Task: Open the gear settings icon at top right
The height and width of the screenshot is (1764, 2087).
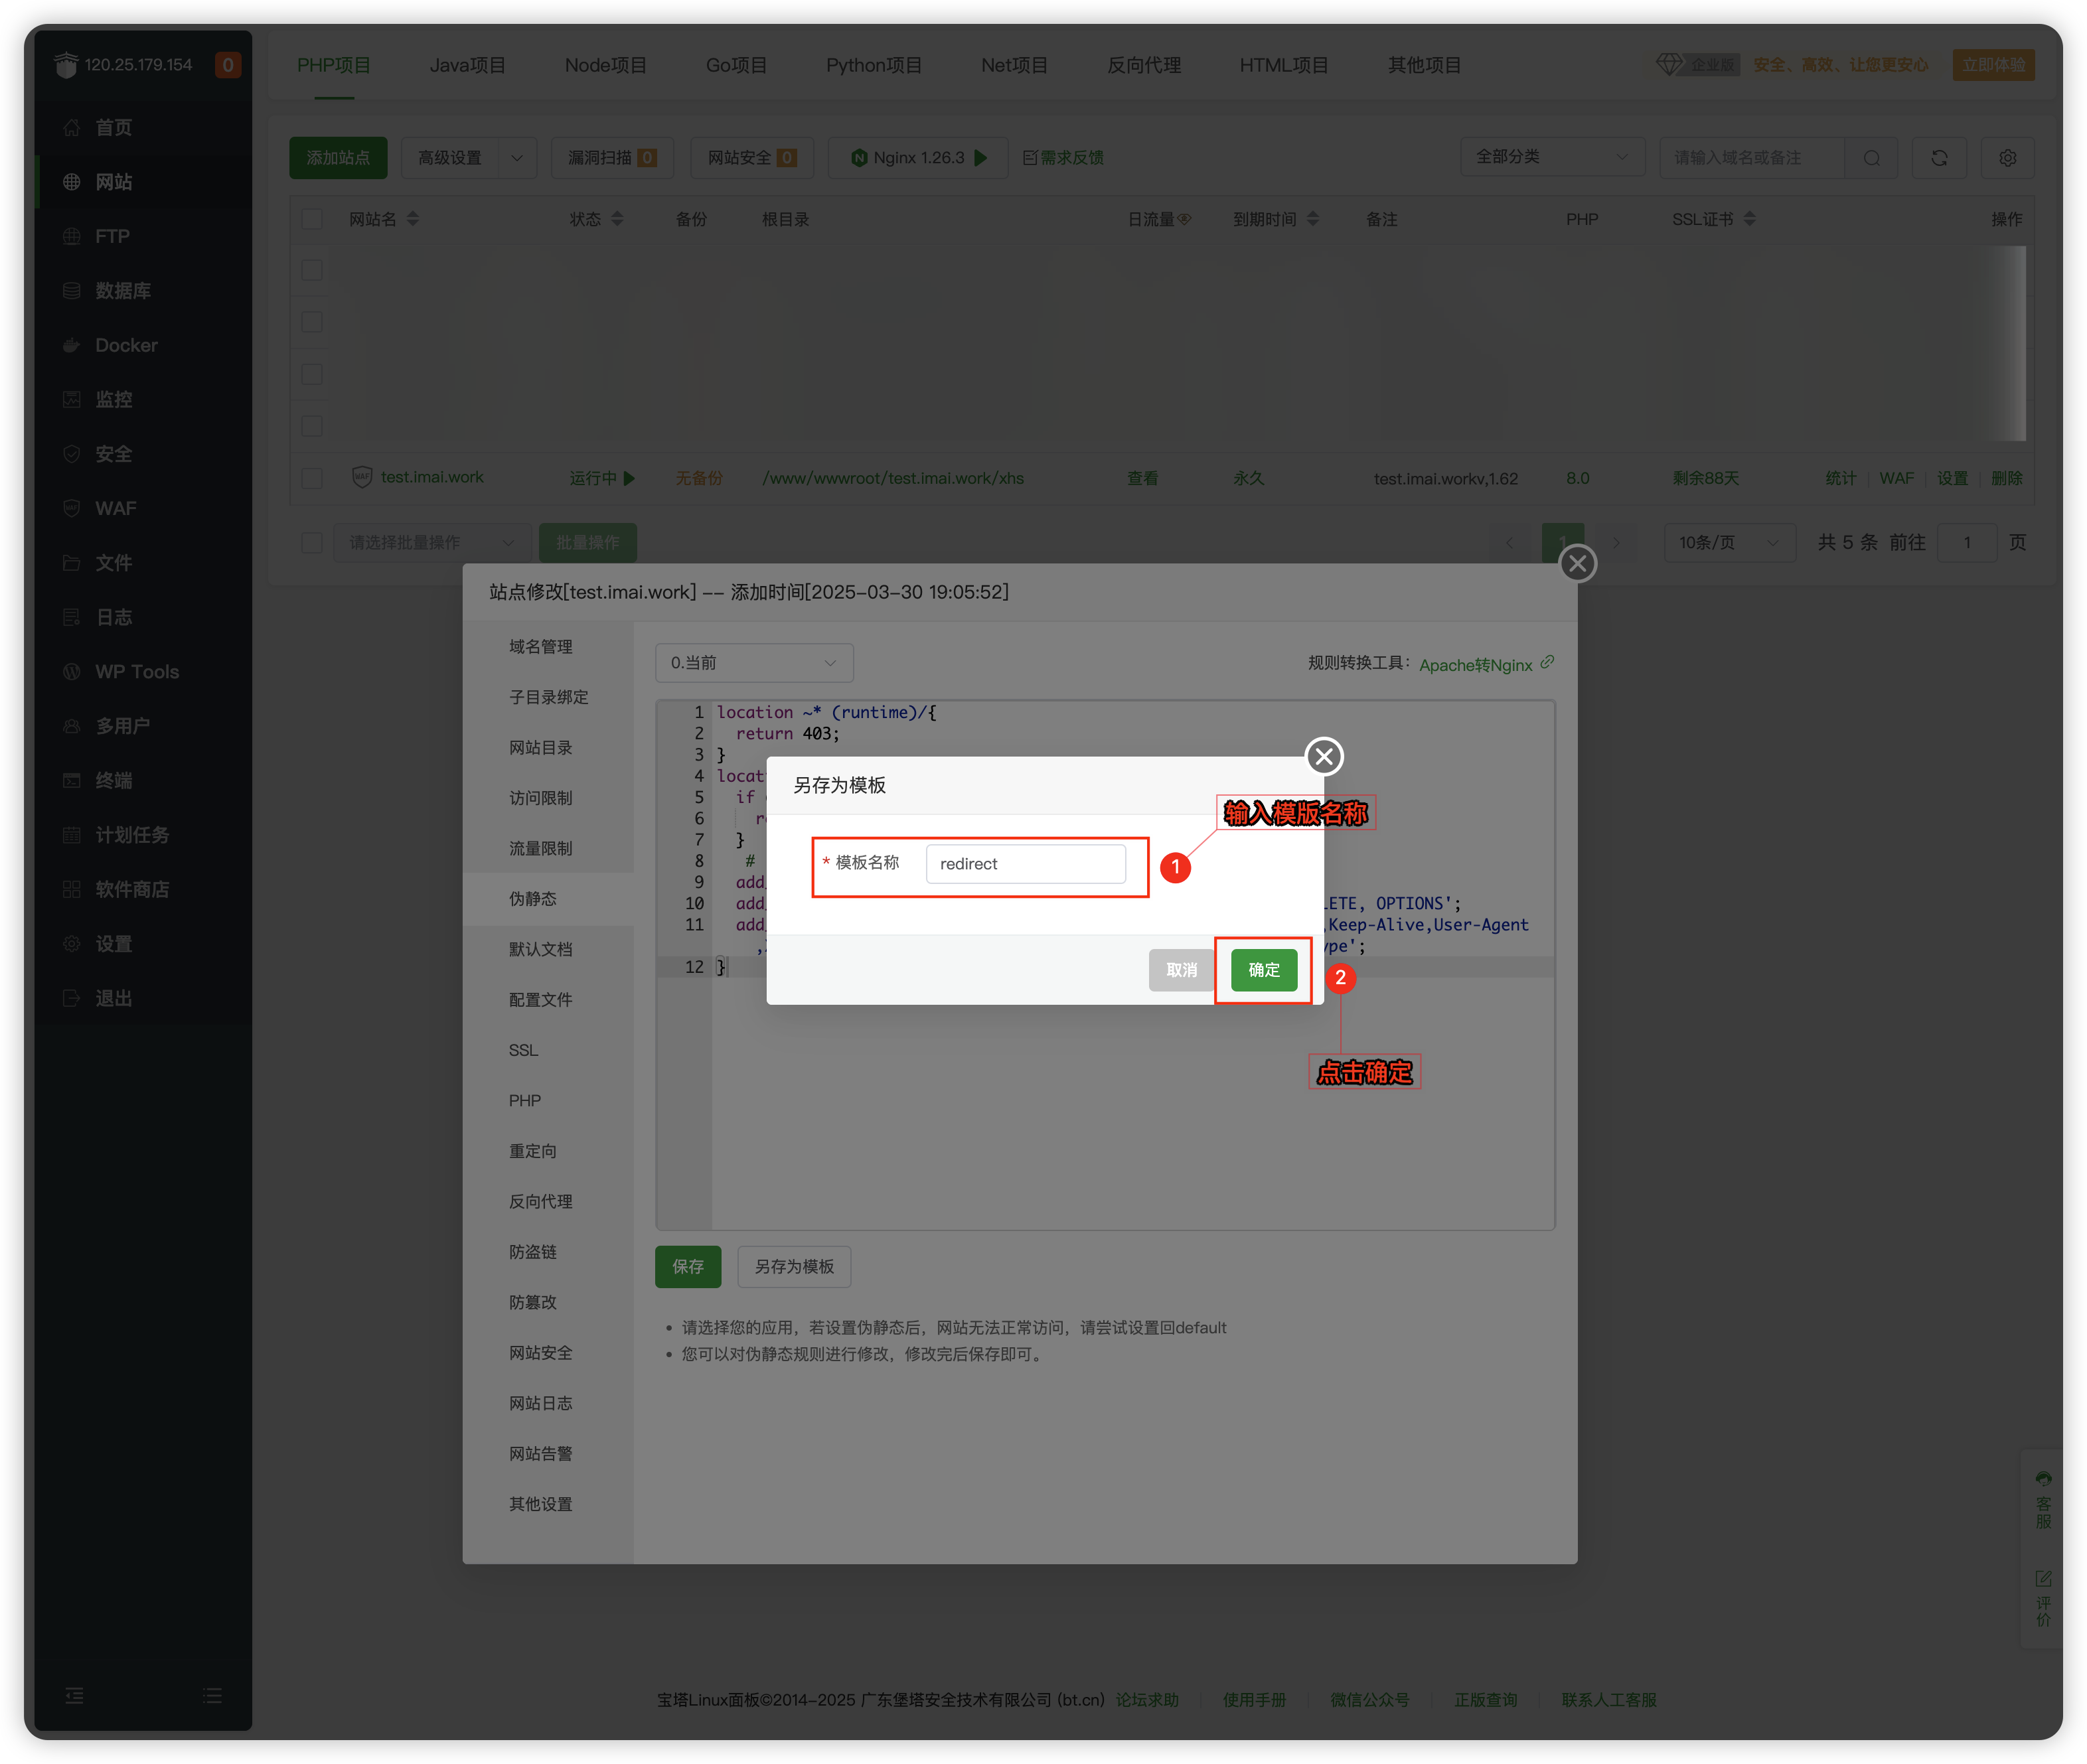Action: coord(2007,158)
